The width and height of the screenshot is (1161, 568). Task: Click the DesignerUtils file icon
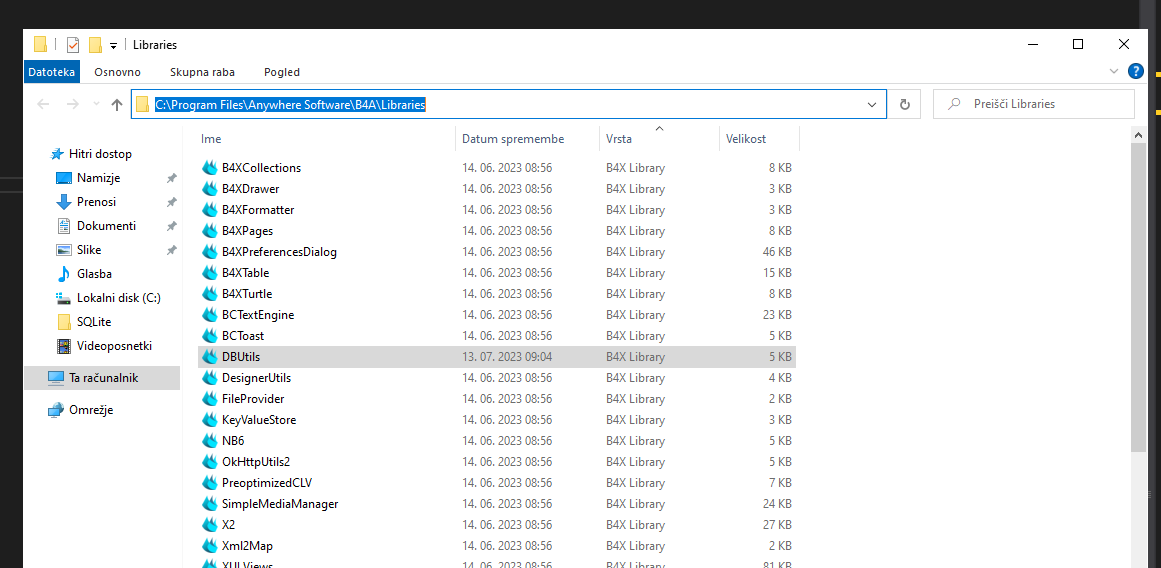click(x=210, y=378)
